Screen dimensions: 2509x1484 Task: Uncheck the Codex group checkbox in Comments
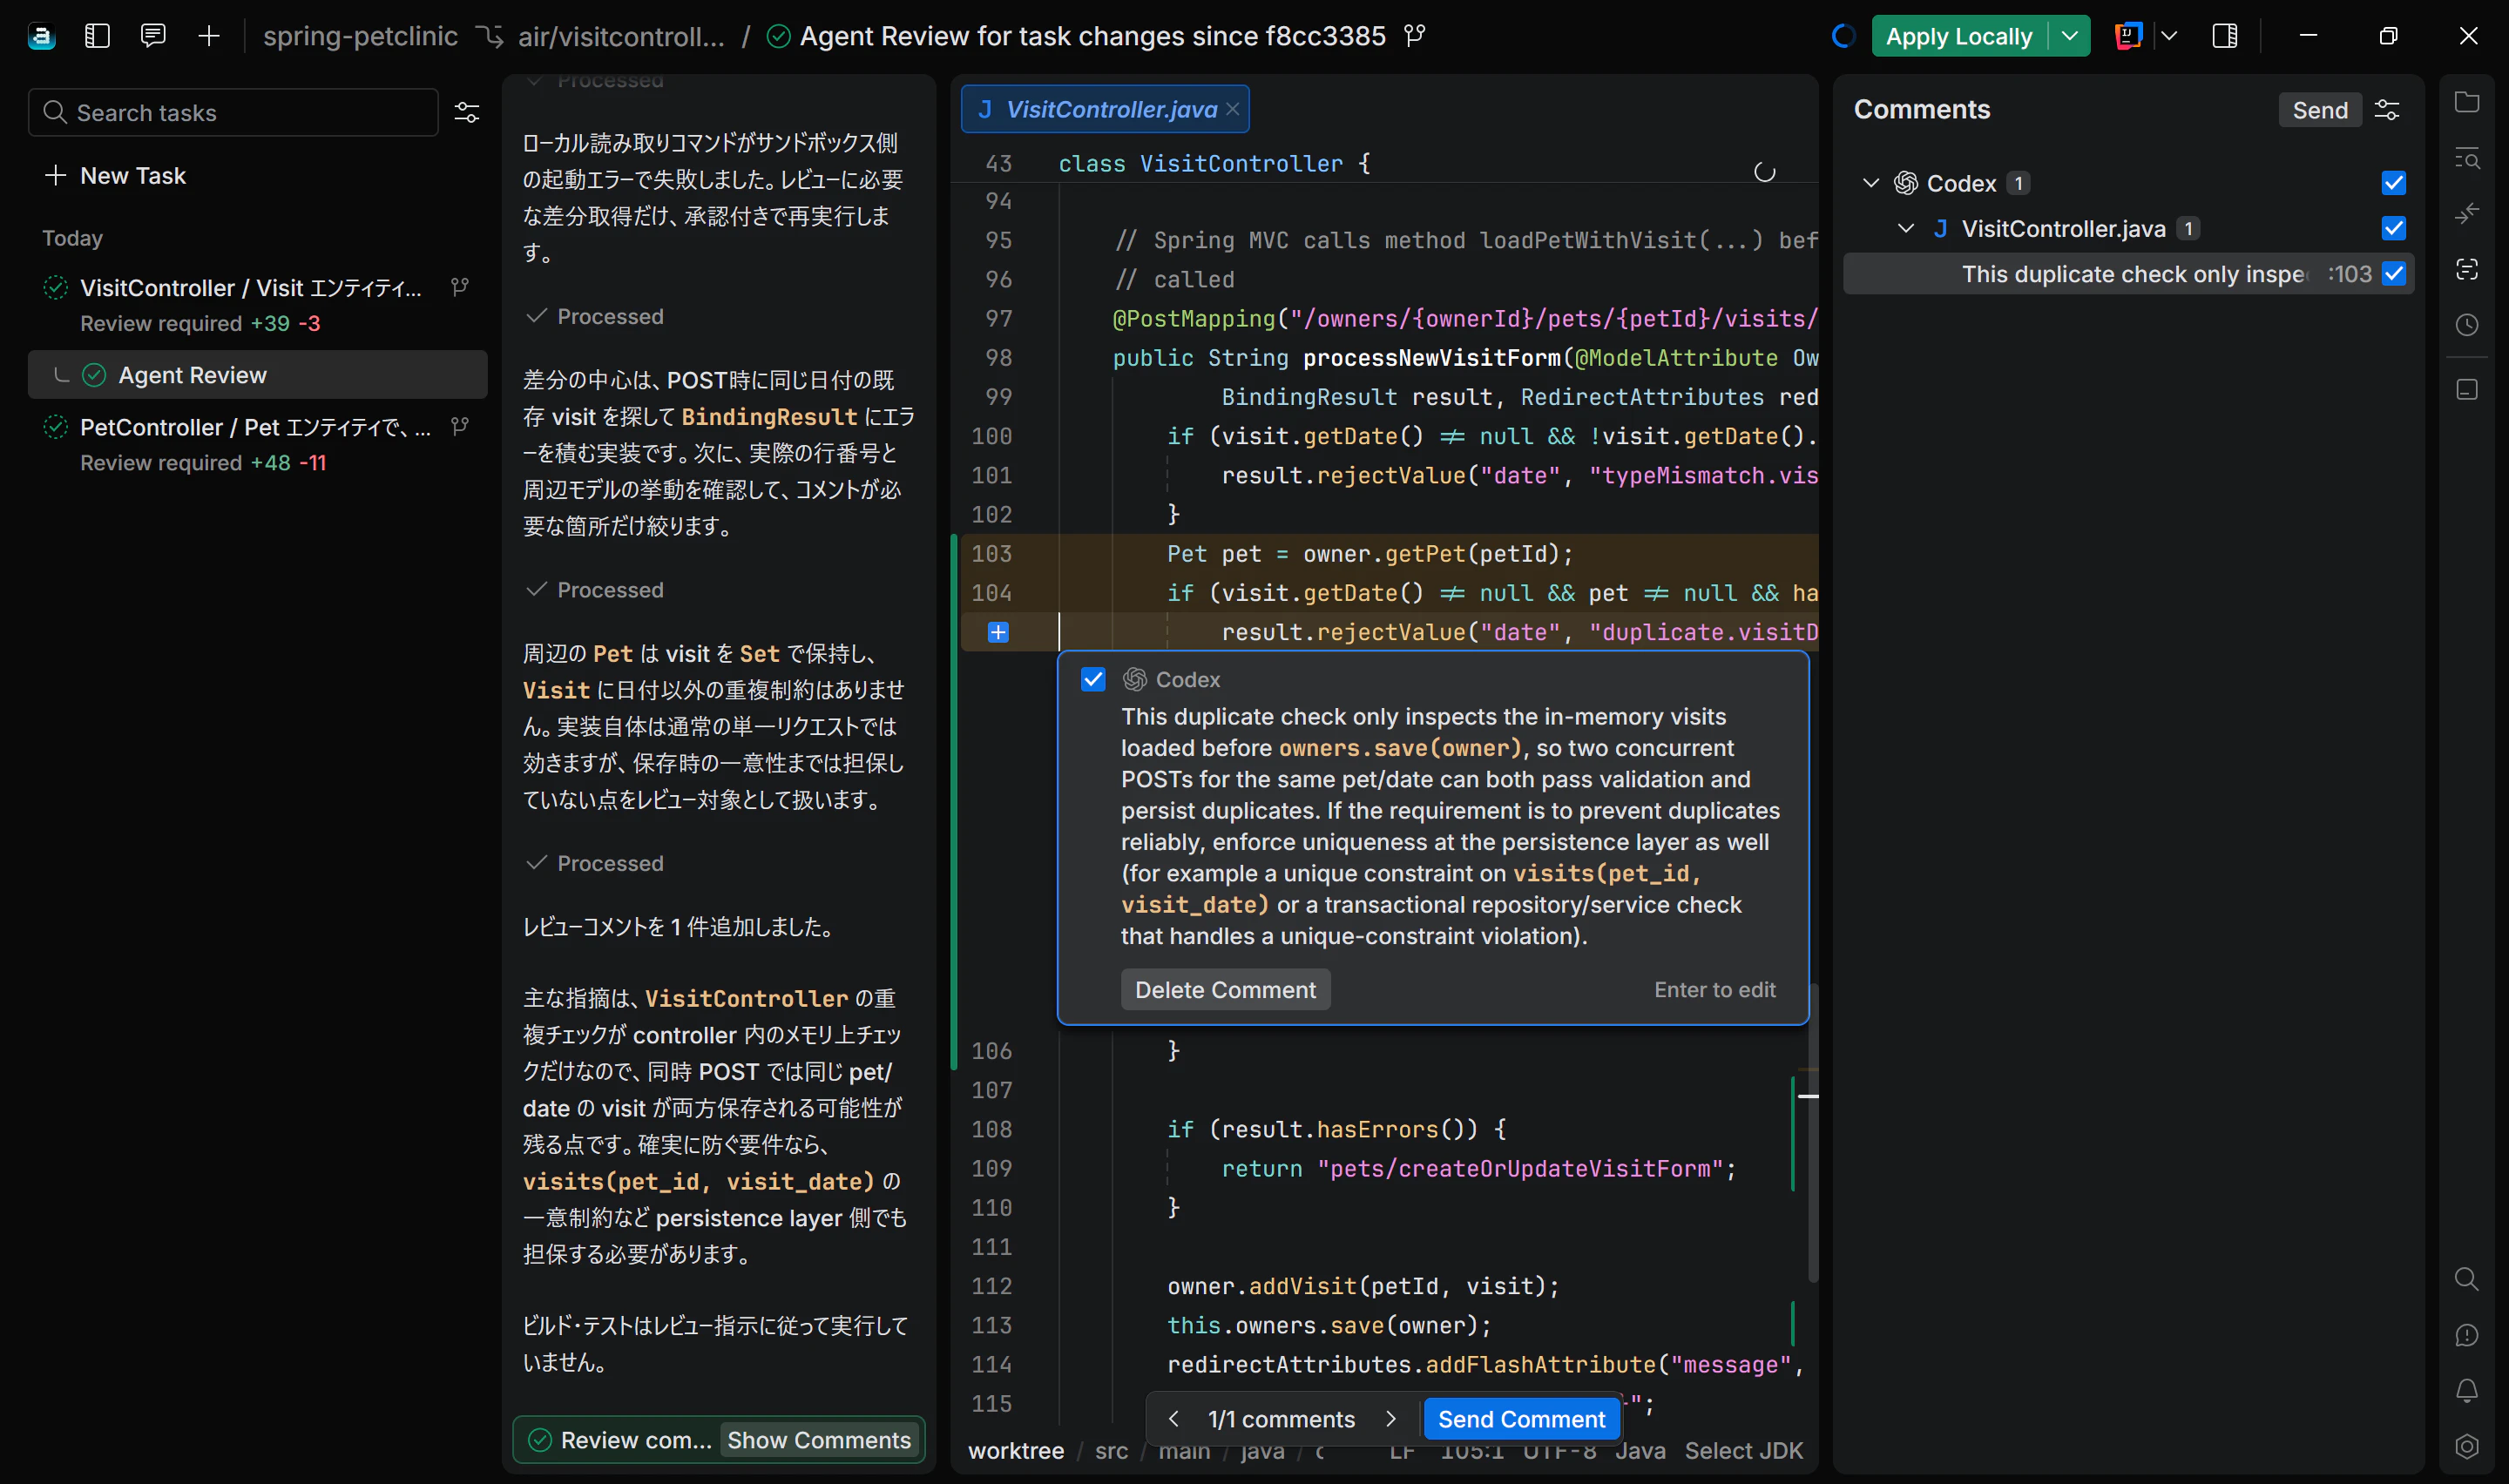2393,183
